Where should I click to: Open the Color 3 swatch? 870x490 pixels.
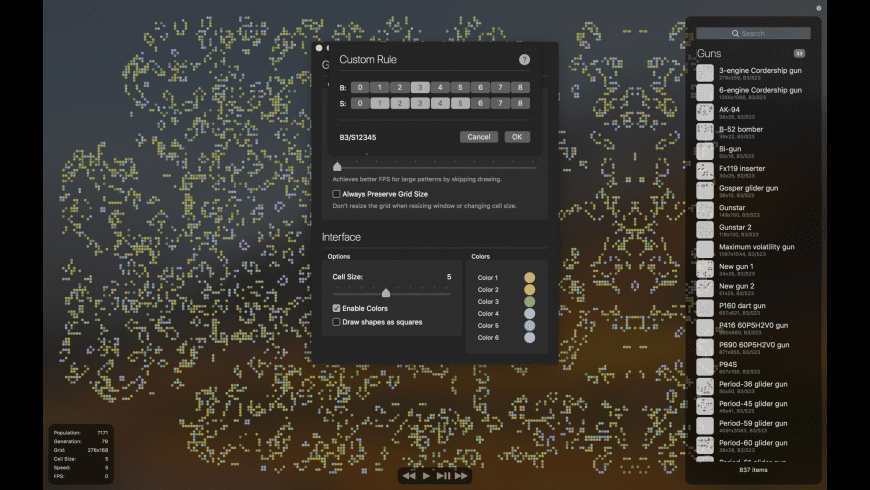click(529, 301)
